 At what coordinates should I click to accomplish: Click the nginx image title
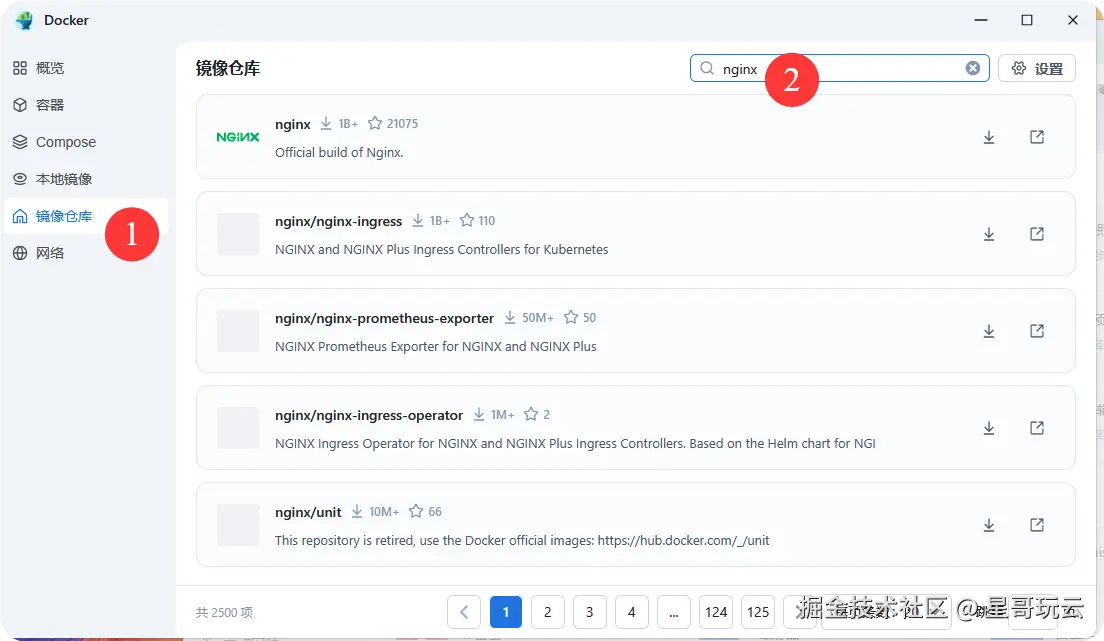click(293, 125)
